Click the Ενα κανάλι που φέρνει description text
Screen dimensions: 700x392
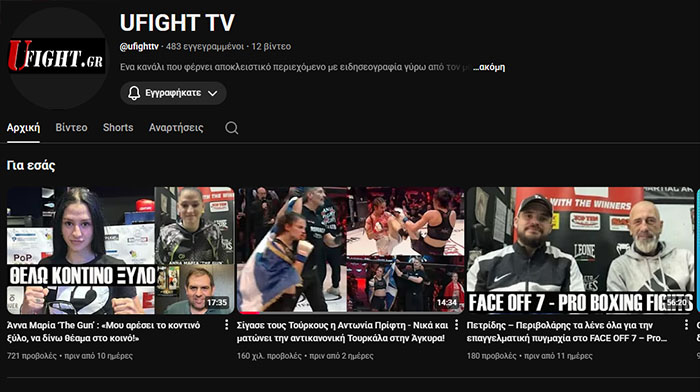(x=296, y=67)
